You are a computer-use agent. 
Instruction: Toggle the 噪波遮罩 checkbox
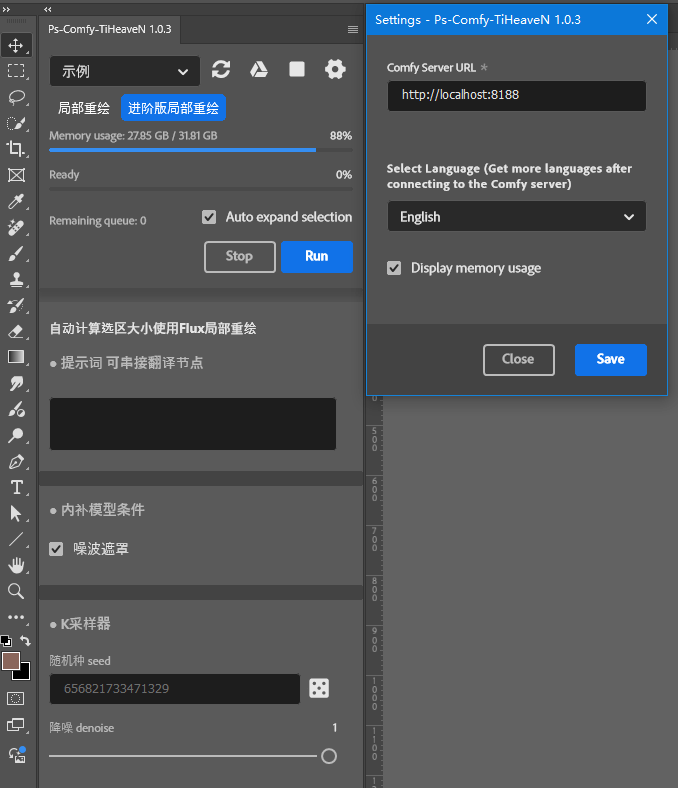56,549
